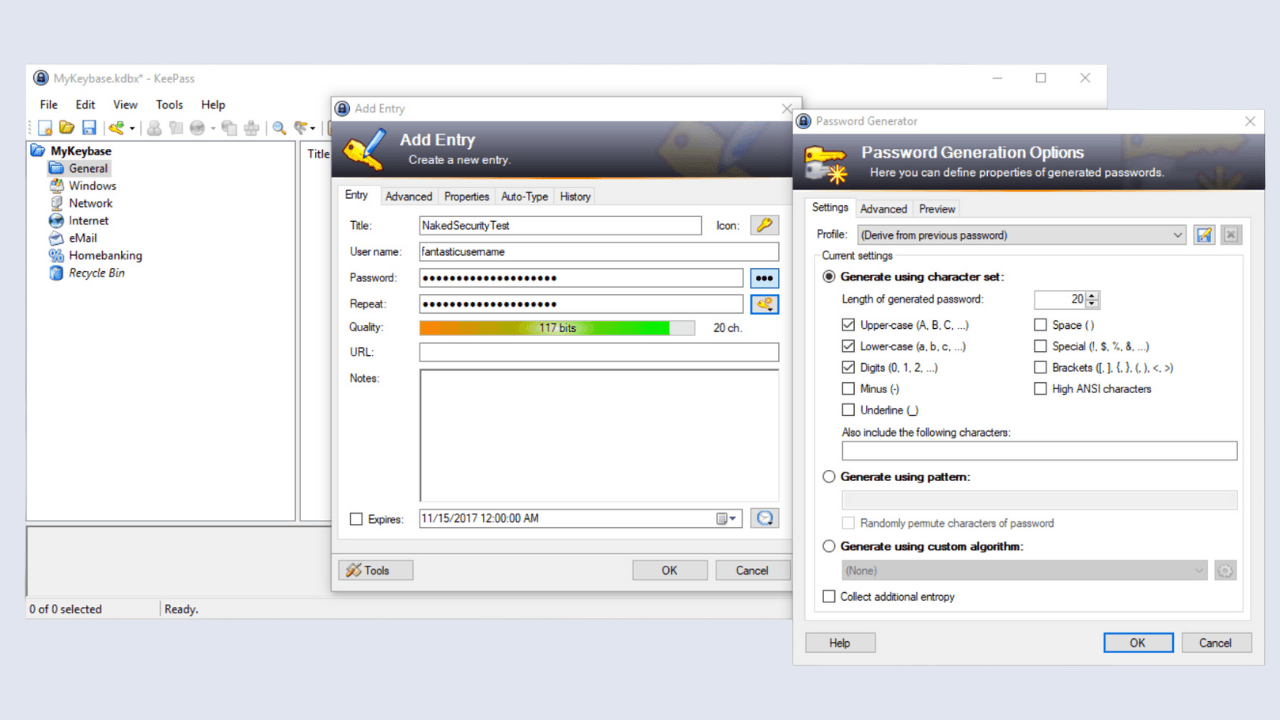Toggle Expires checkbox in Add Entry
The width and height of the screenshot is (1280, 720).
coord(356,519)
